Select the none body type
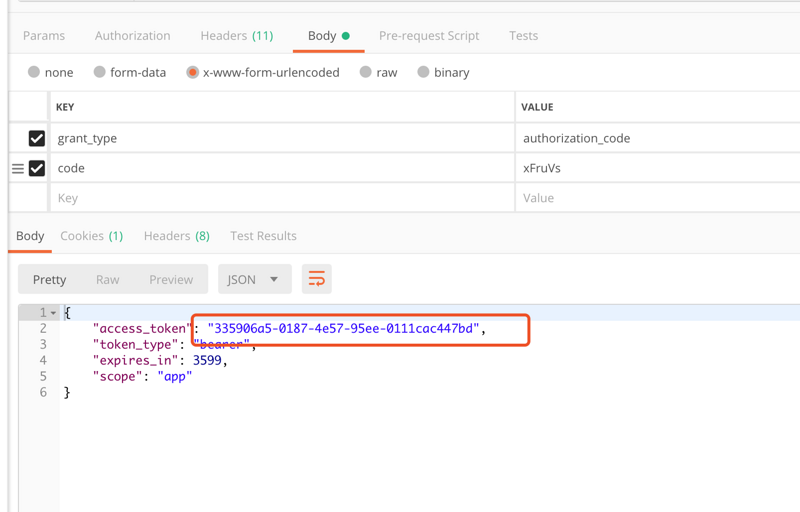The height and width of the screenshot is (512, 800). click(51, 72)
